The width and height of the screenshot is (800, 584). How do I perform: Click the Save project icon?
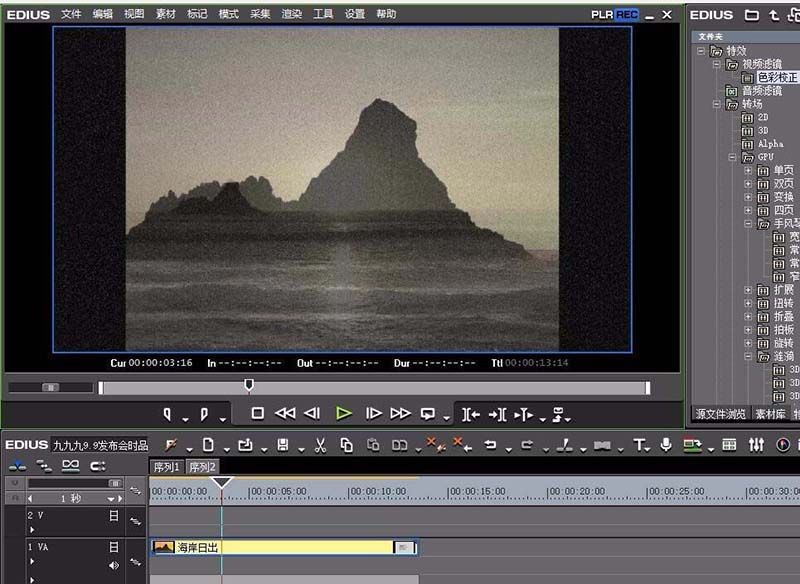tap(283, 445)
